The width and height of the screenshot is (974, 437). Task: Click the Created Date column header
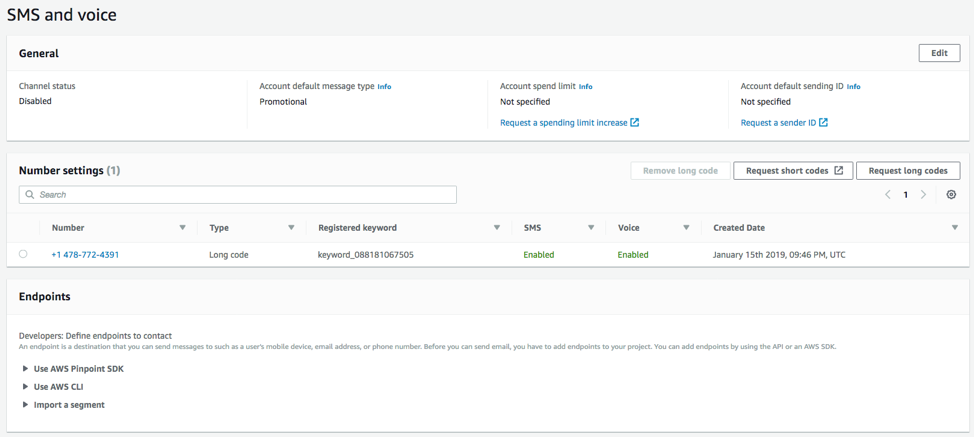(x=739, y=228)
